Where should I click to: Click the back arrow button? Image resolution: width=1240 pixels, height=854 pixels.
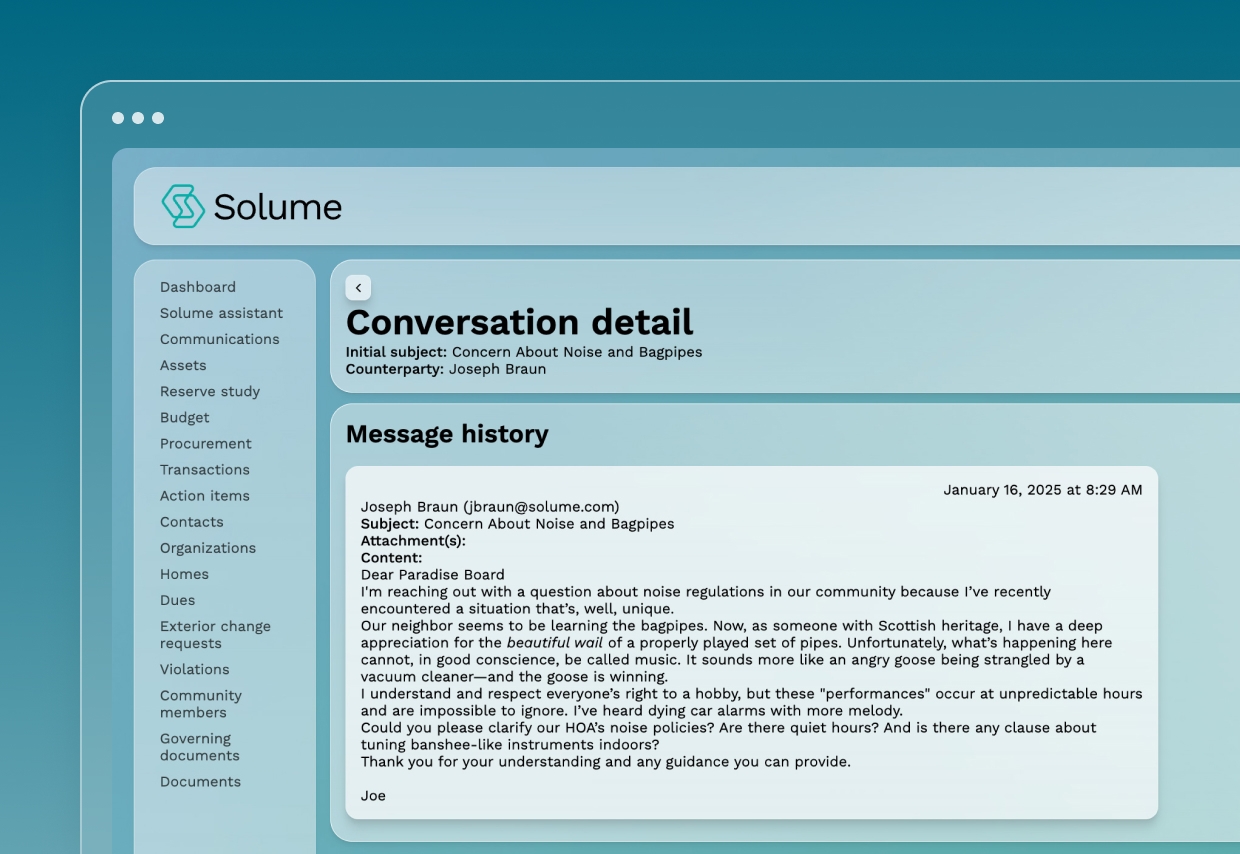click(358, 288)
